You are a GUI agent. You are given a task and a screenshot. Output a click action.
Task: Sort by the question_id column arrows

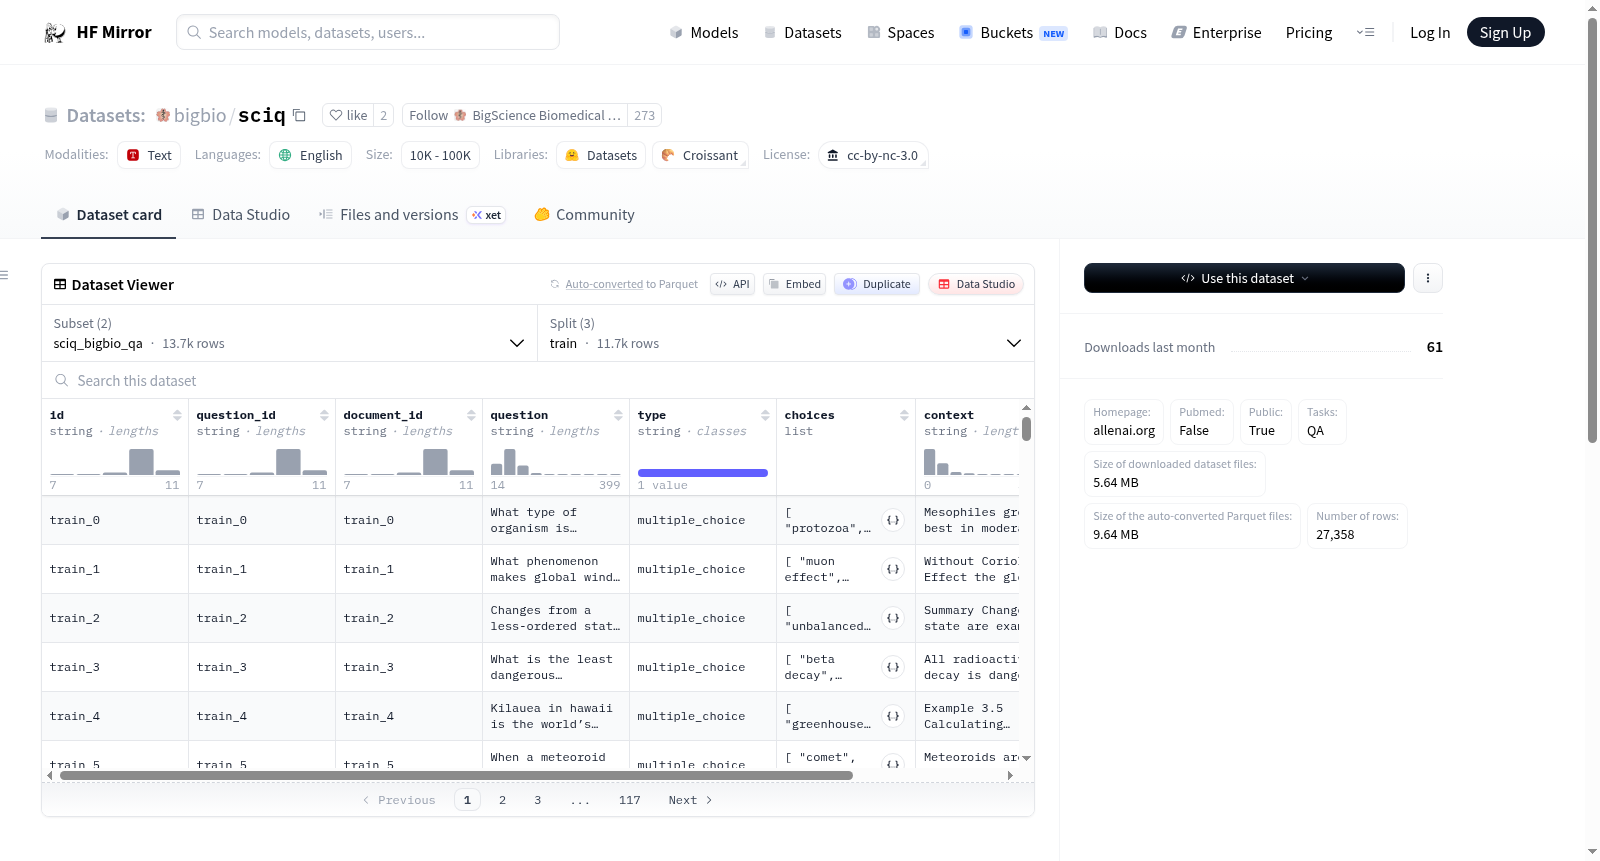click(x=324, y=415)
